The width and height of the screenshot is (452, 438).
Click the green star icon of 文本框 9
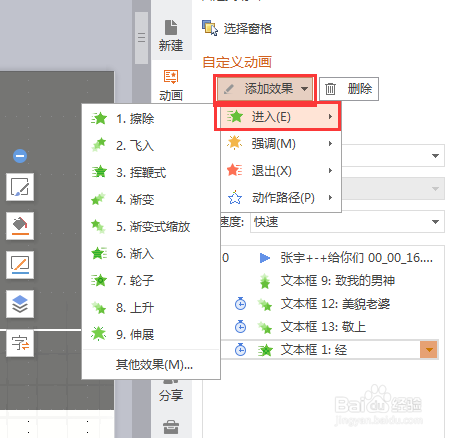point(265,281)
